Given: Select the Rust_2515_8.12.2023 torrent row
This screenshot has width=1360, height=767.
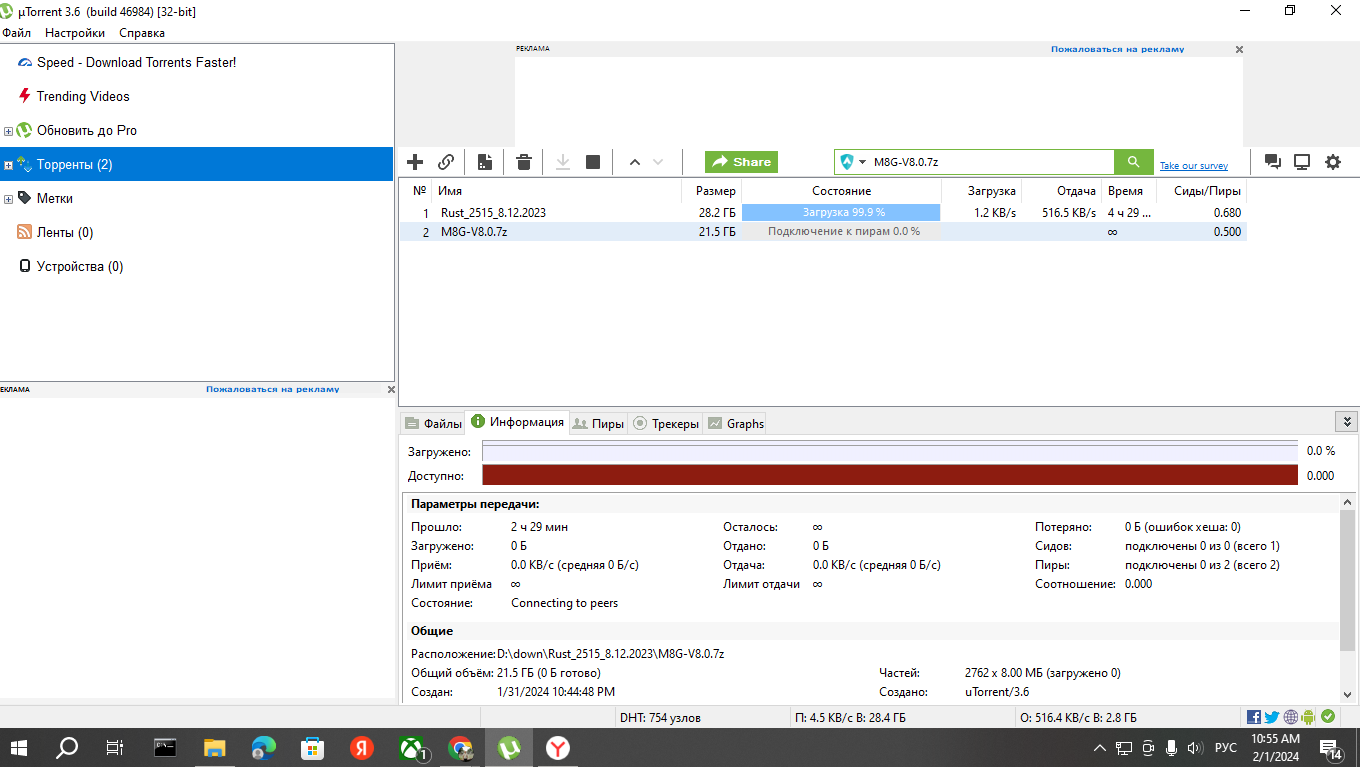Looking at the screenshot, I should click(x=823, y=213).
